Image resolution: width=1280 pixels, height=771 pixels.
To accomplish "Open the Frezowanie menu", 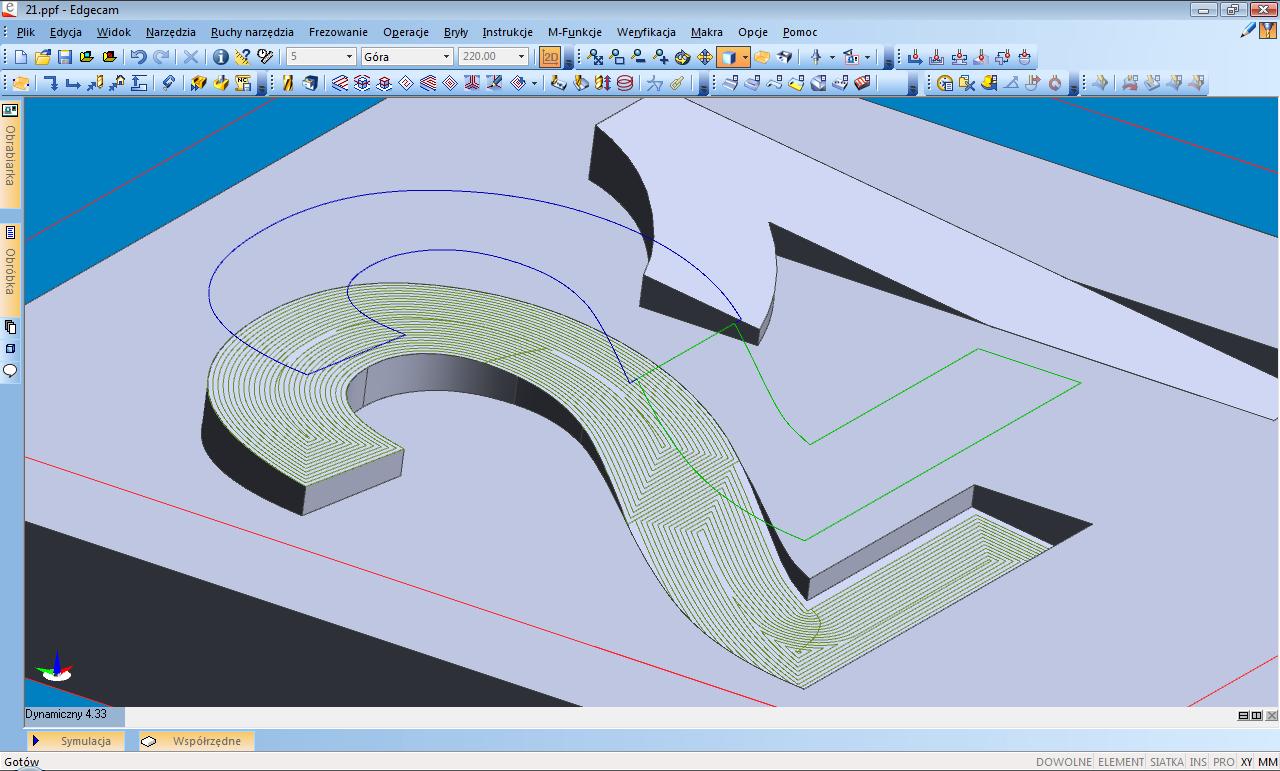I will (338, 32).
